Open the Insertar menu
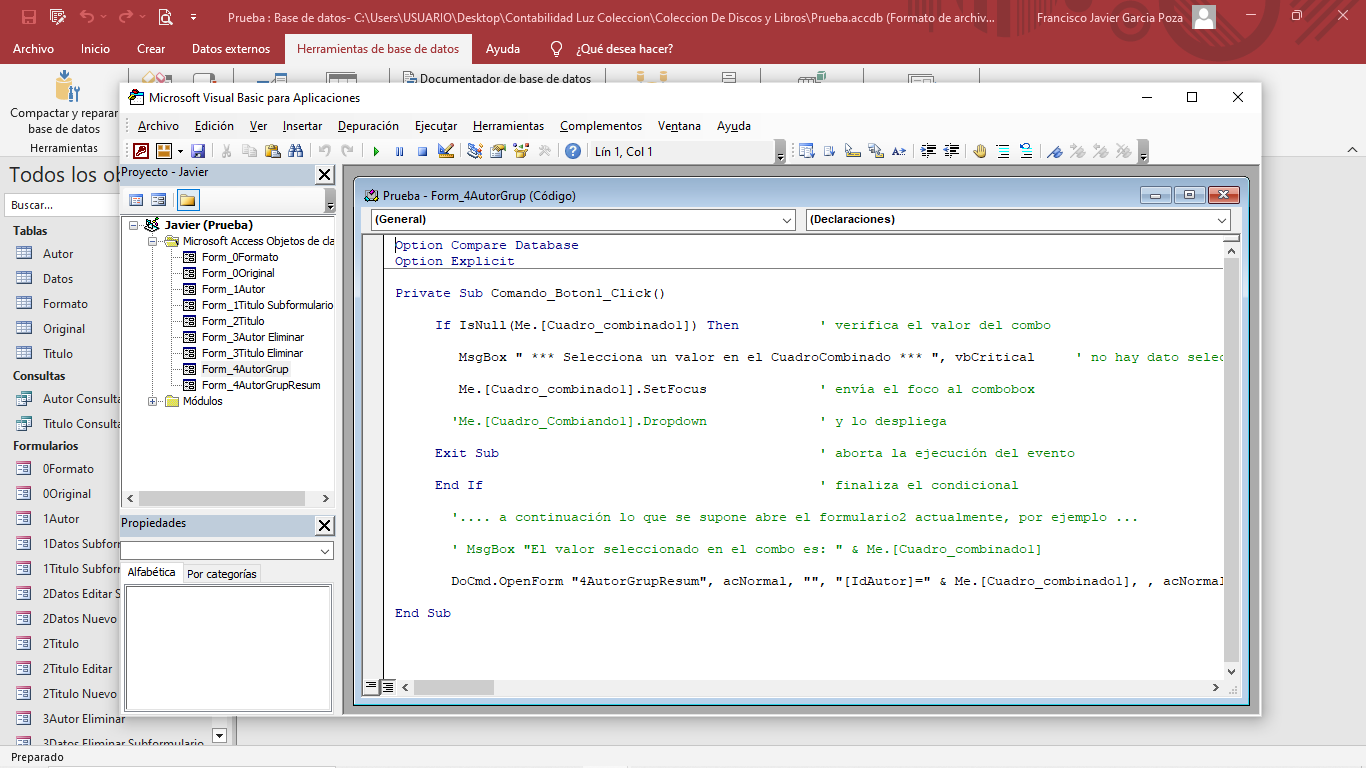The image size is (1366, 768). tap(302, 126)
